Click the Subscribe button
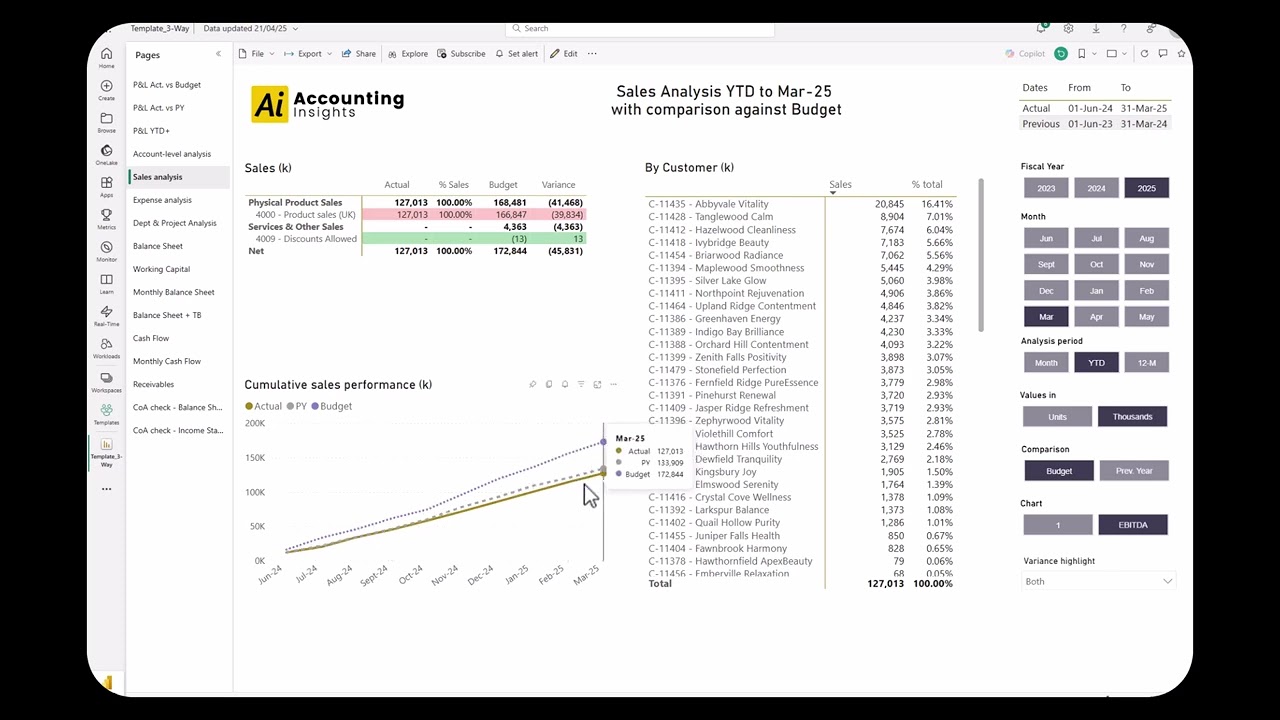Screen dimensions: 1280x720 pos(461,54)
